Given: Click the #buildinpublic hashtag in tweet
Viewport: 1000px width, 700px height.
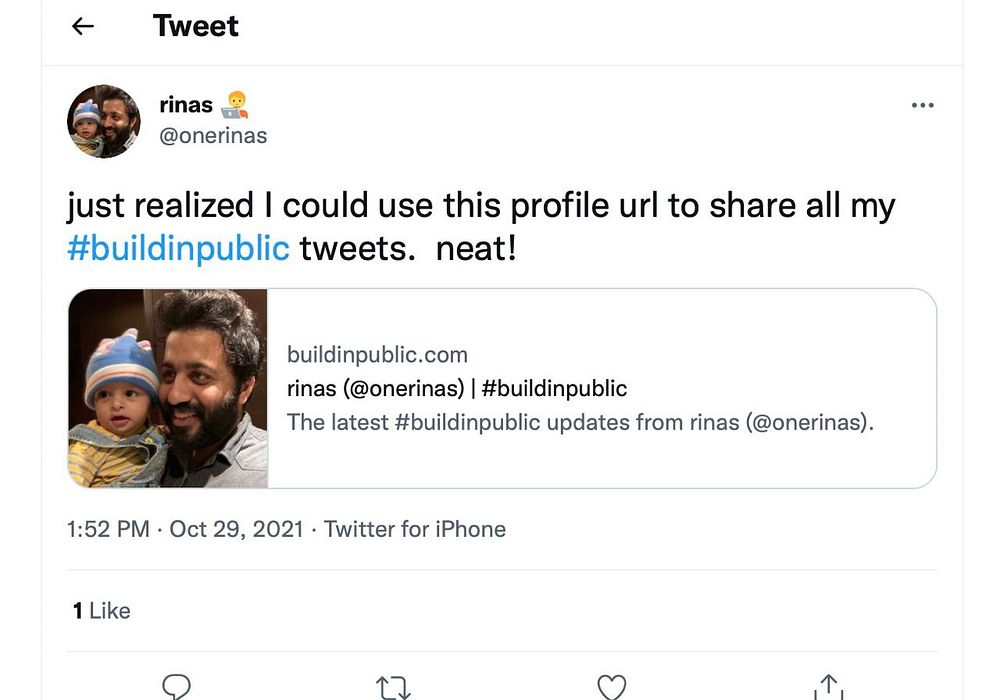Looking at the screenshot, I should pos(178,247).
